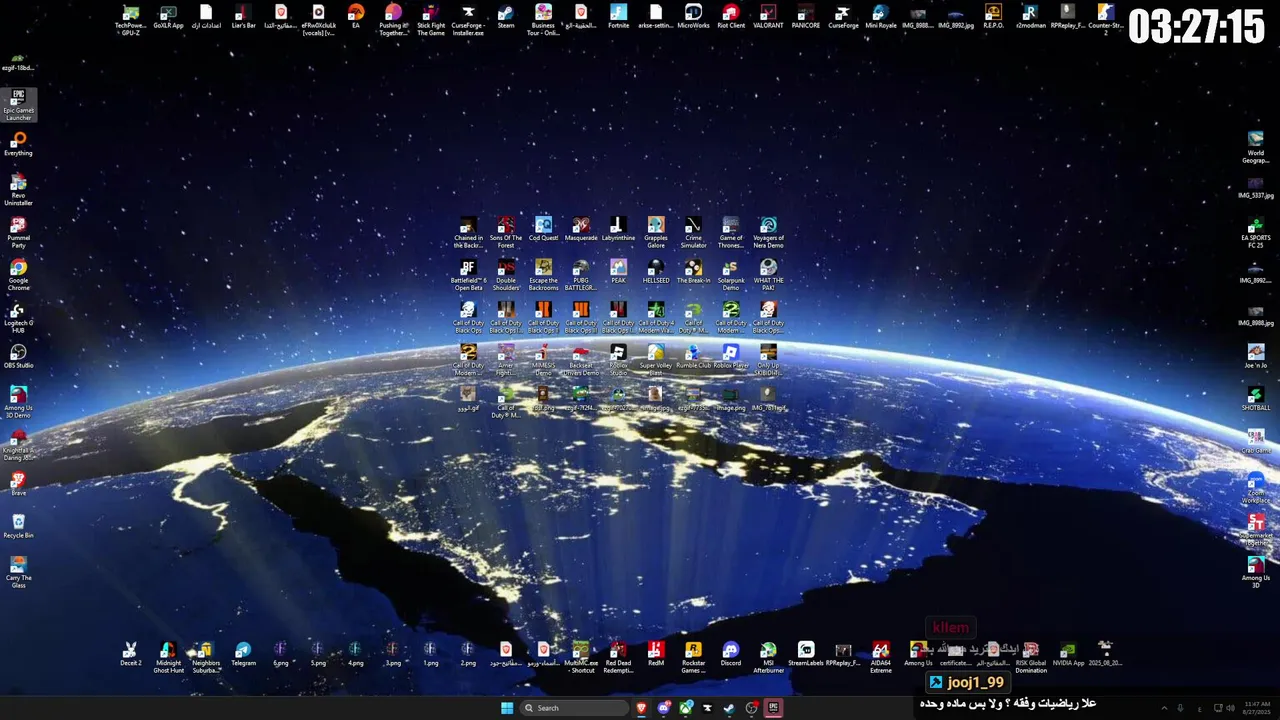Viewport: 1280px width, 720px height.
Task: Open EA SPORTS FC 25 shortcut
Action: [1256, 232]
